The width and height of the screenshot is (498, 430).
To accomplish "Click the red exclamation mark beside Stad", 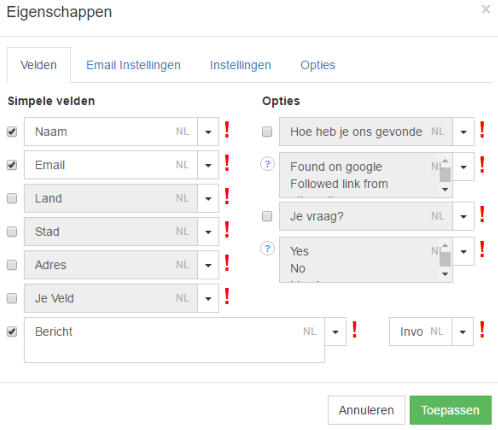I will [227, 230].
